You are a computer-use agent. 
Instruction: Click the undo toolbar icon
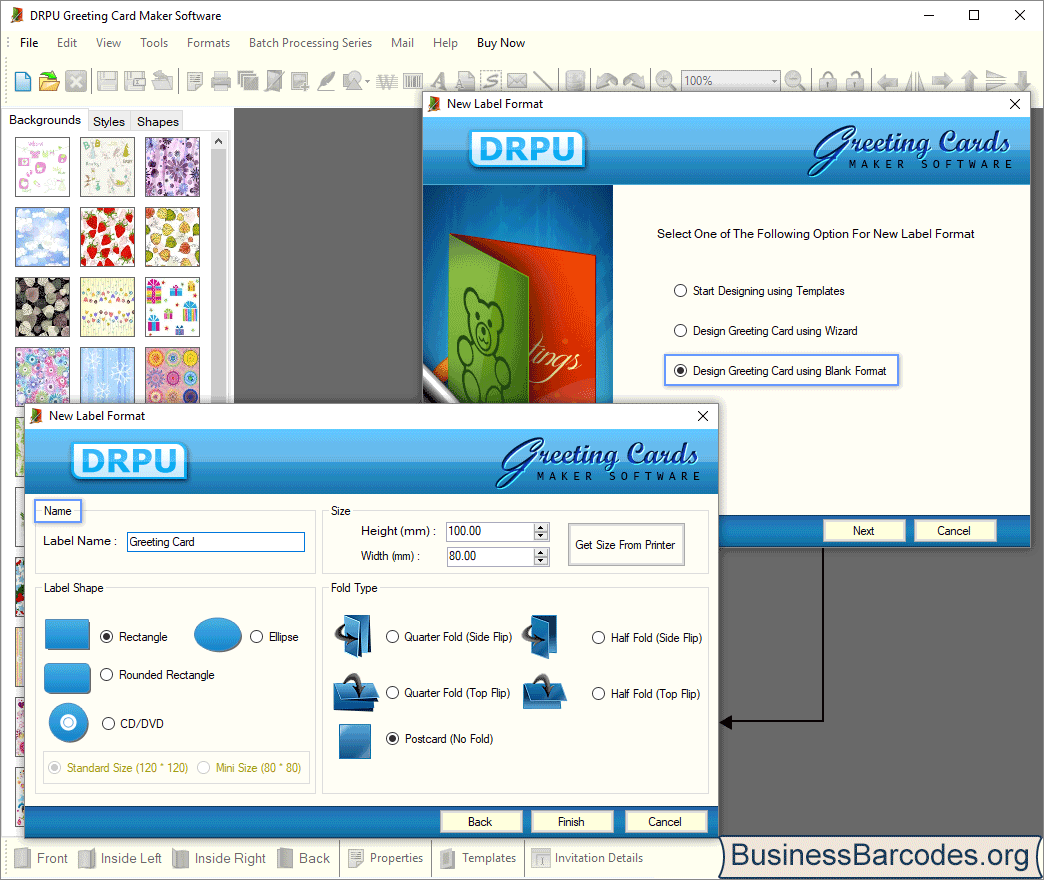[x=607, y=81]
